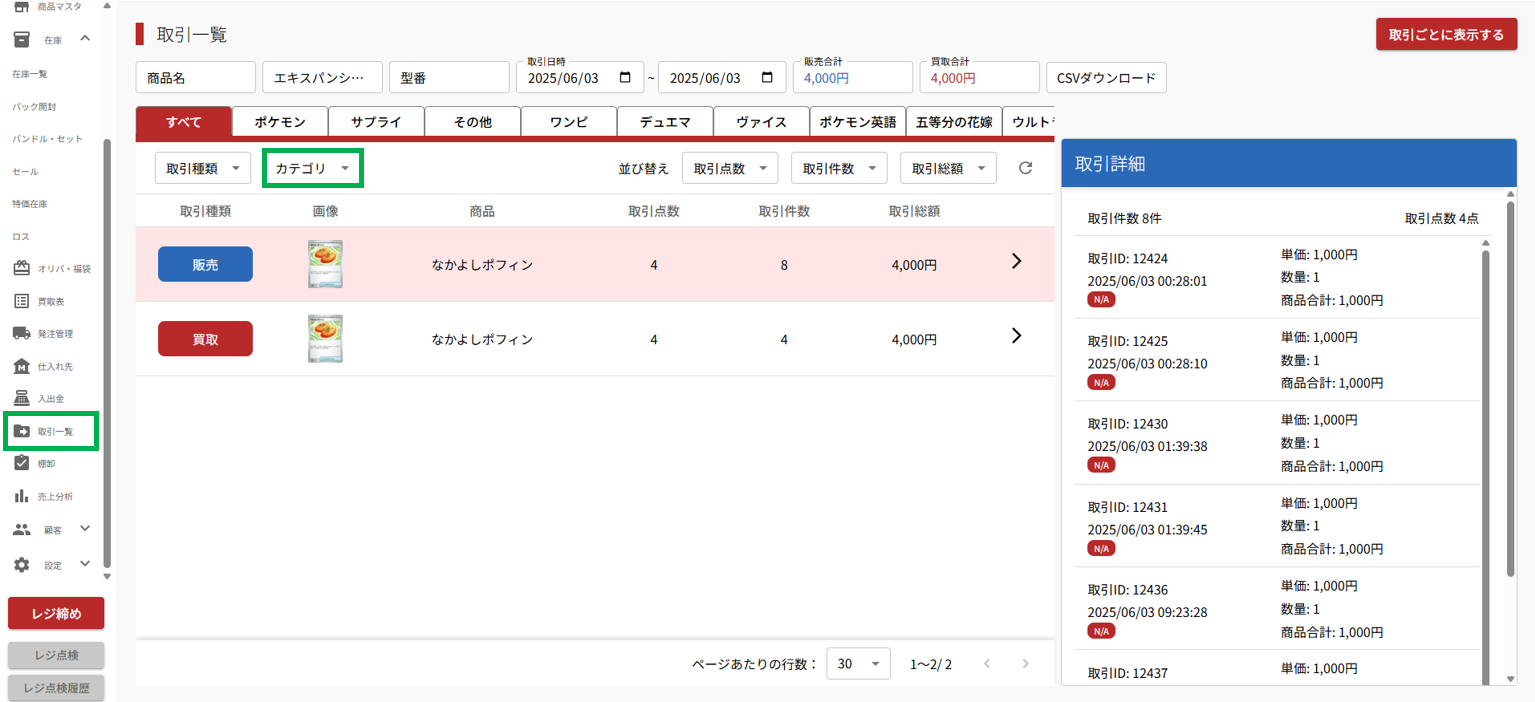Switch to ワンピ tab
The image size is (1535, 702).
pyautogui.click(x=569, y=122)
